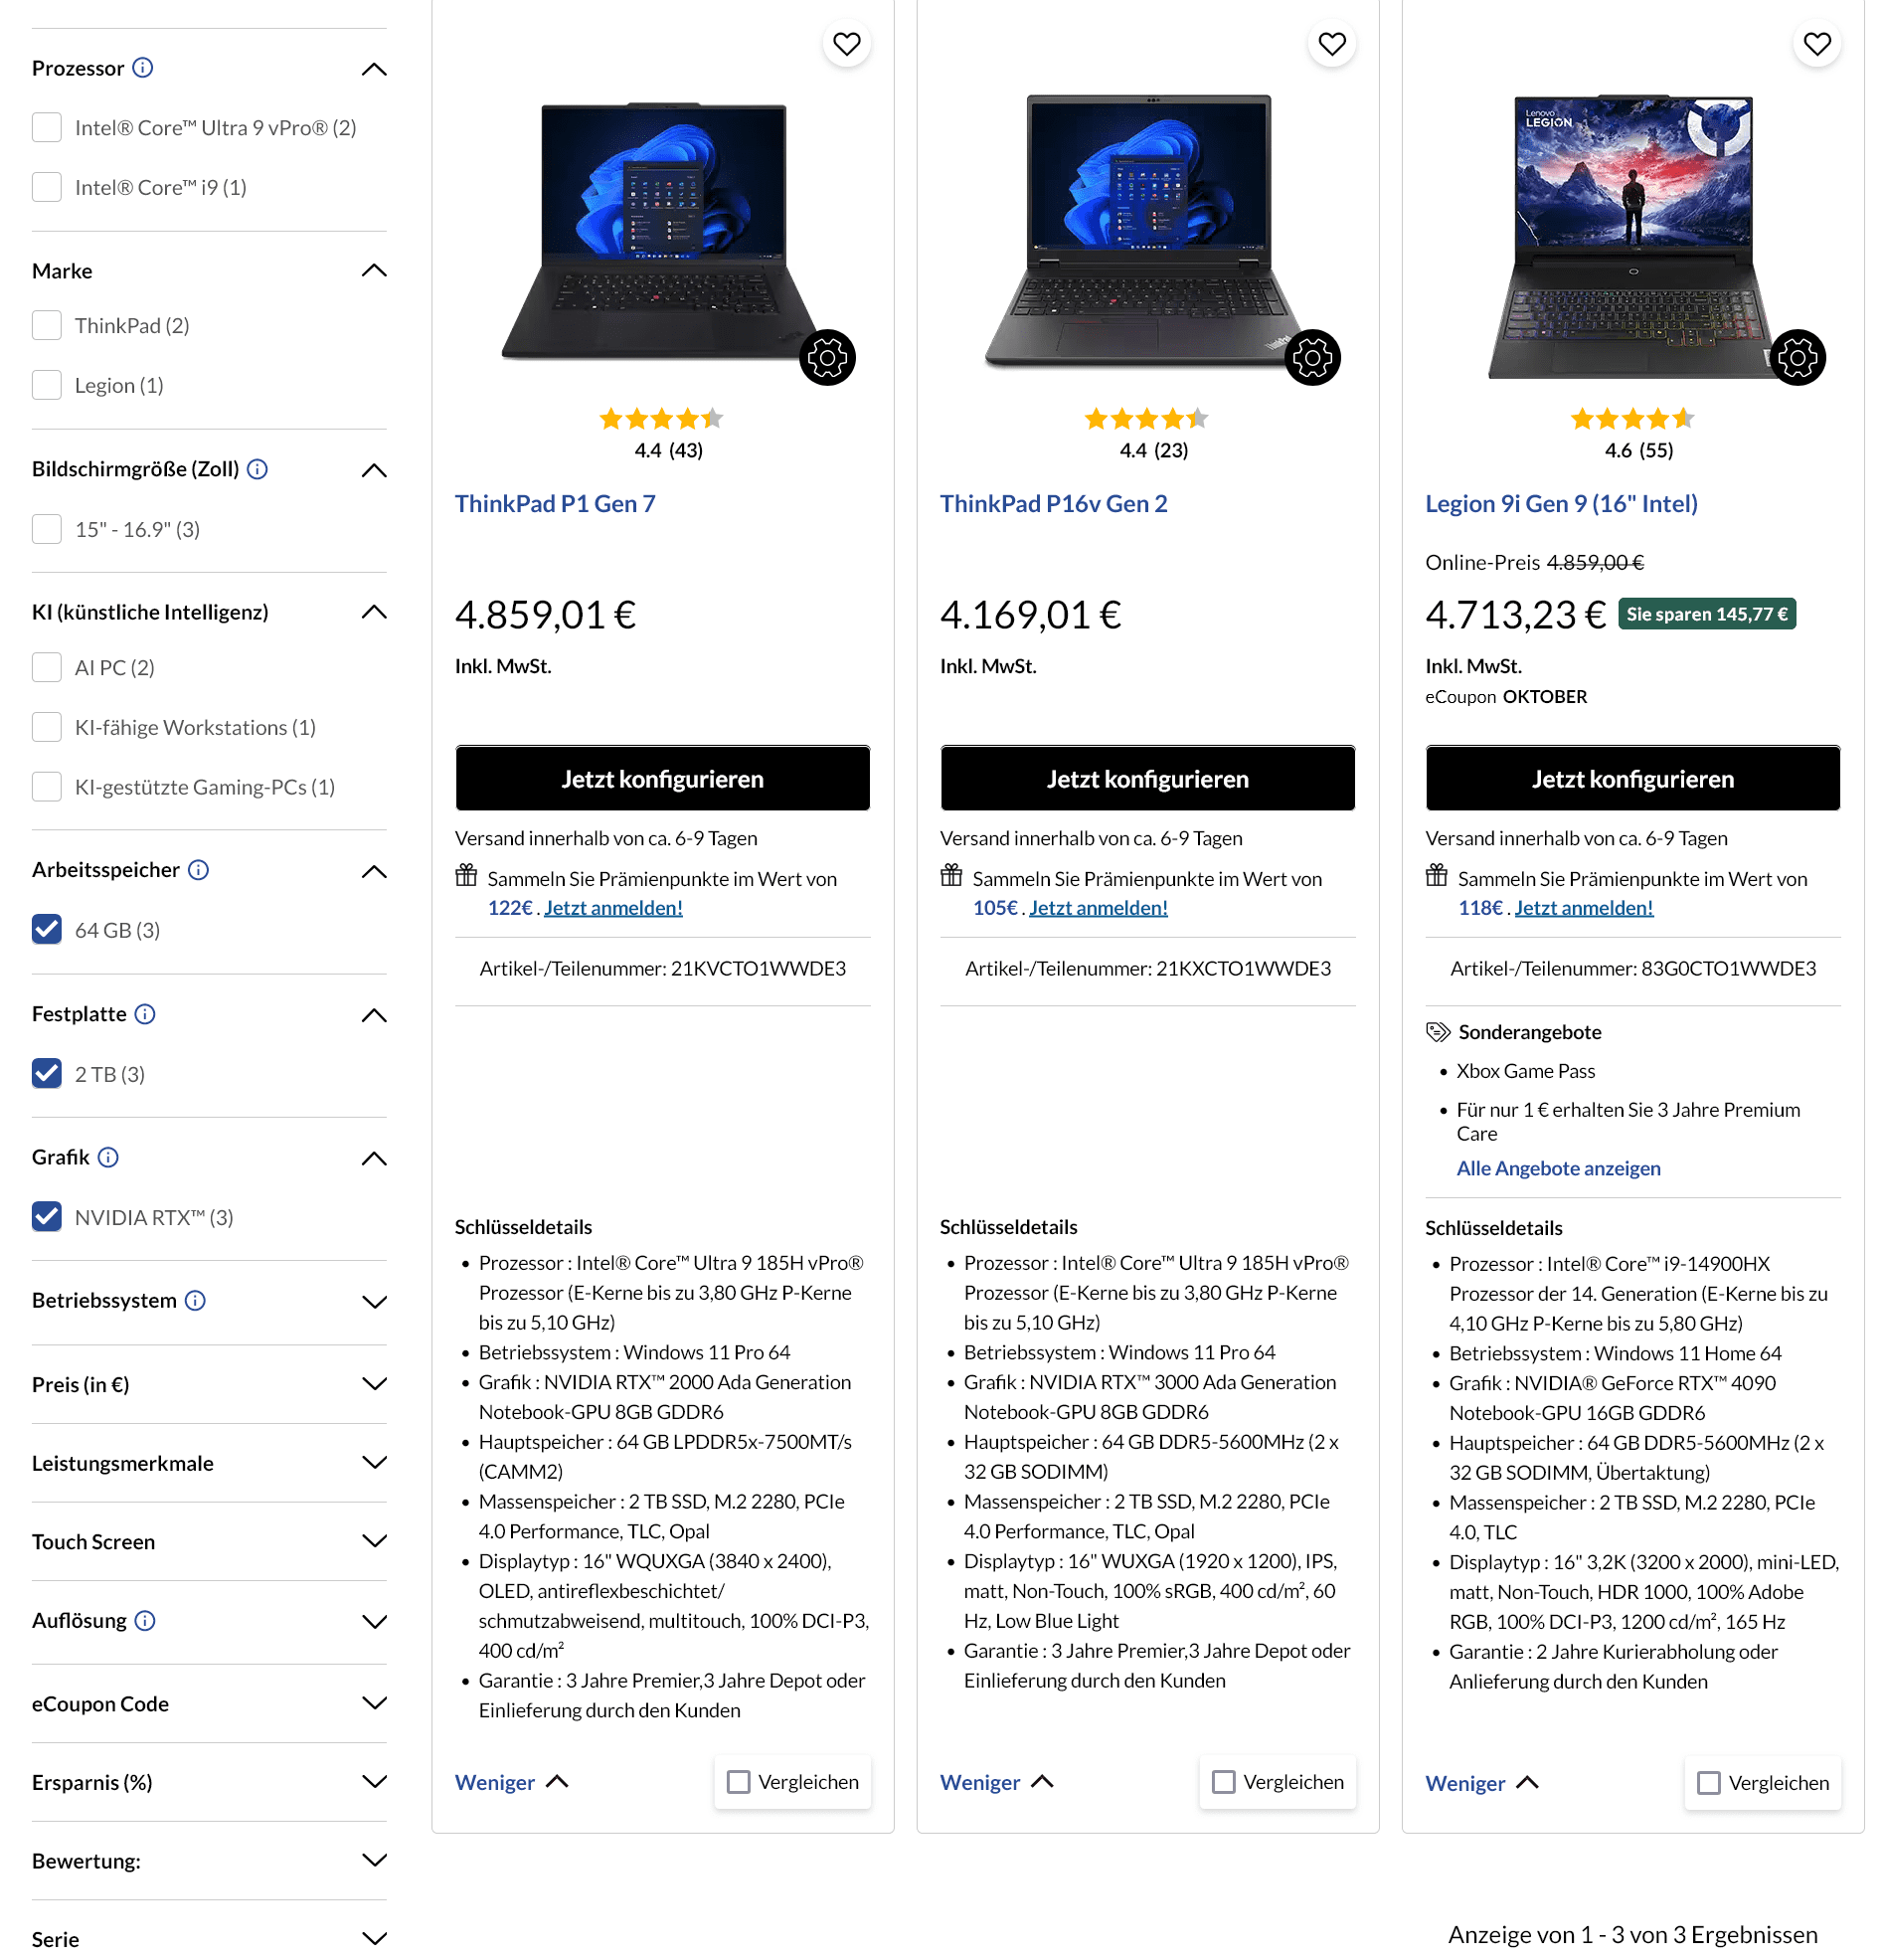This screenshot has height=1960, width=1883.
Task: Open the Grafik info tooltip icon
Action: tap(108, 1157)
